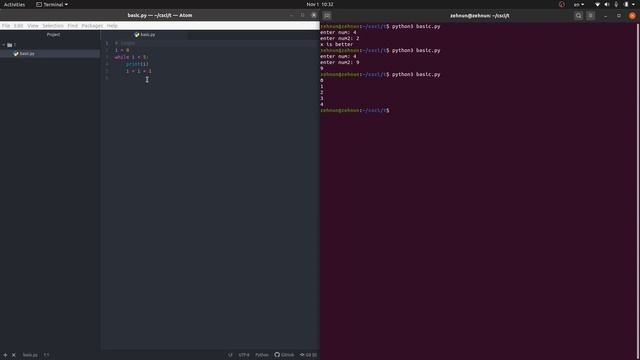Viewport: 640px width, 360px height.
Task: Click the print(i) line in editor
Action: [137, 64]
